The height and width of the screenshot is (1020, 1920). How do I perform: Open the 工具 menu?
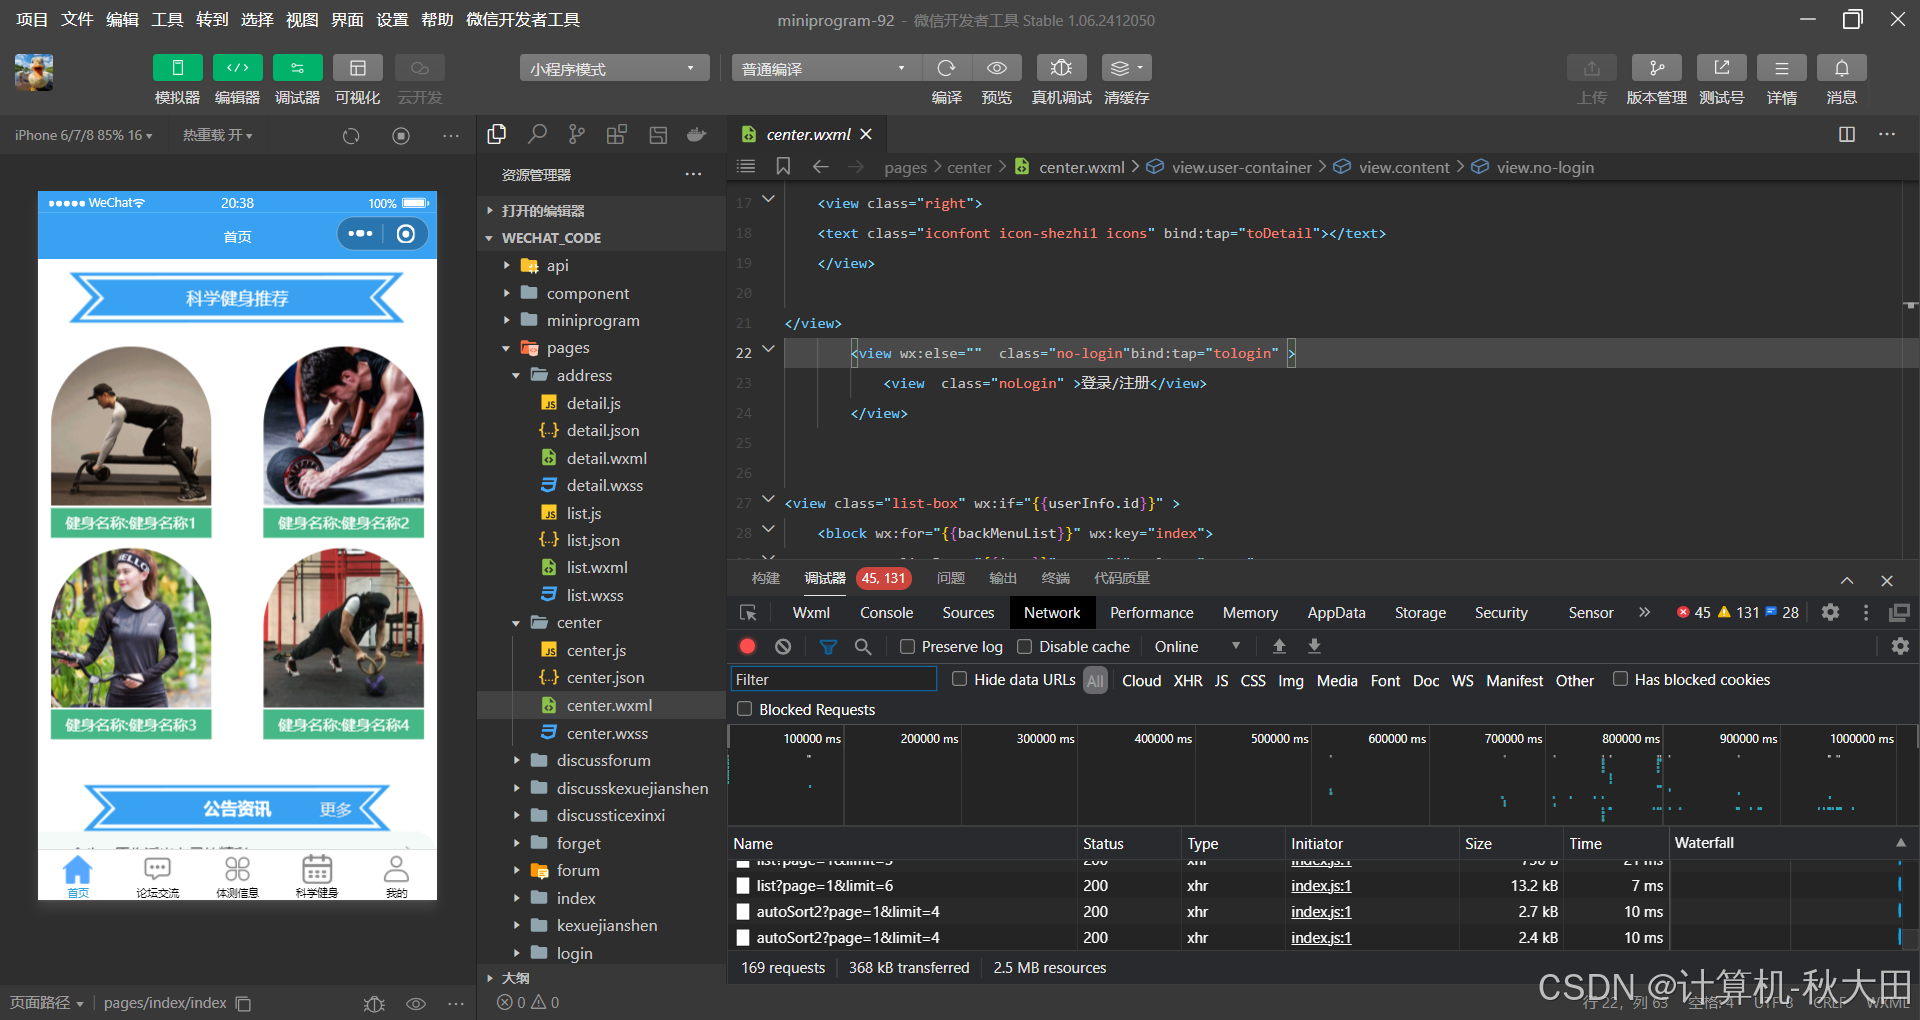(x=167, y=19)
